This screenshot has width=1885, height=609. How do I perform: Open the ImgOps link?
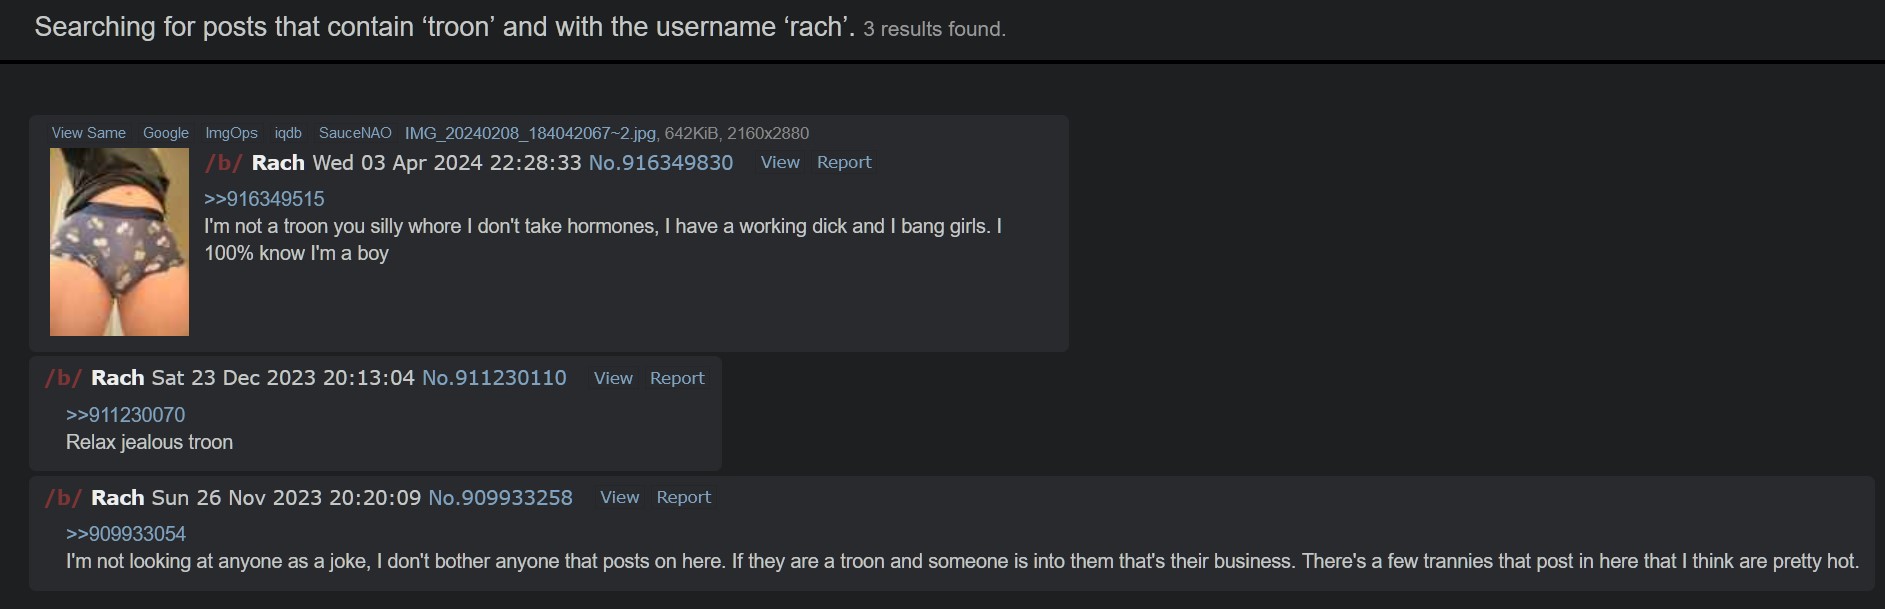tap(231, 133)
